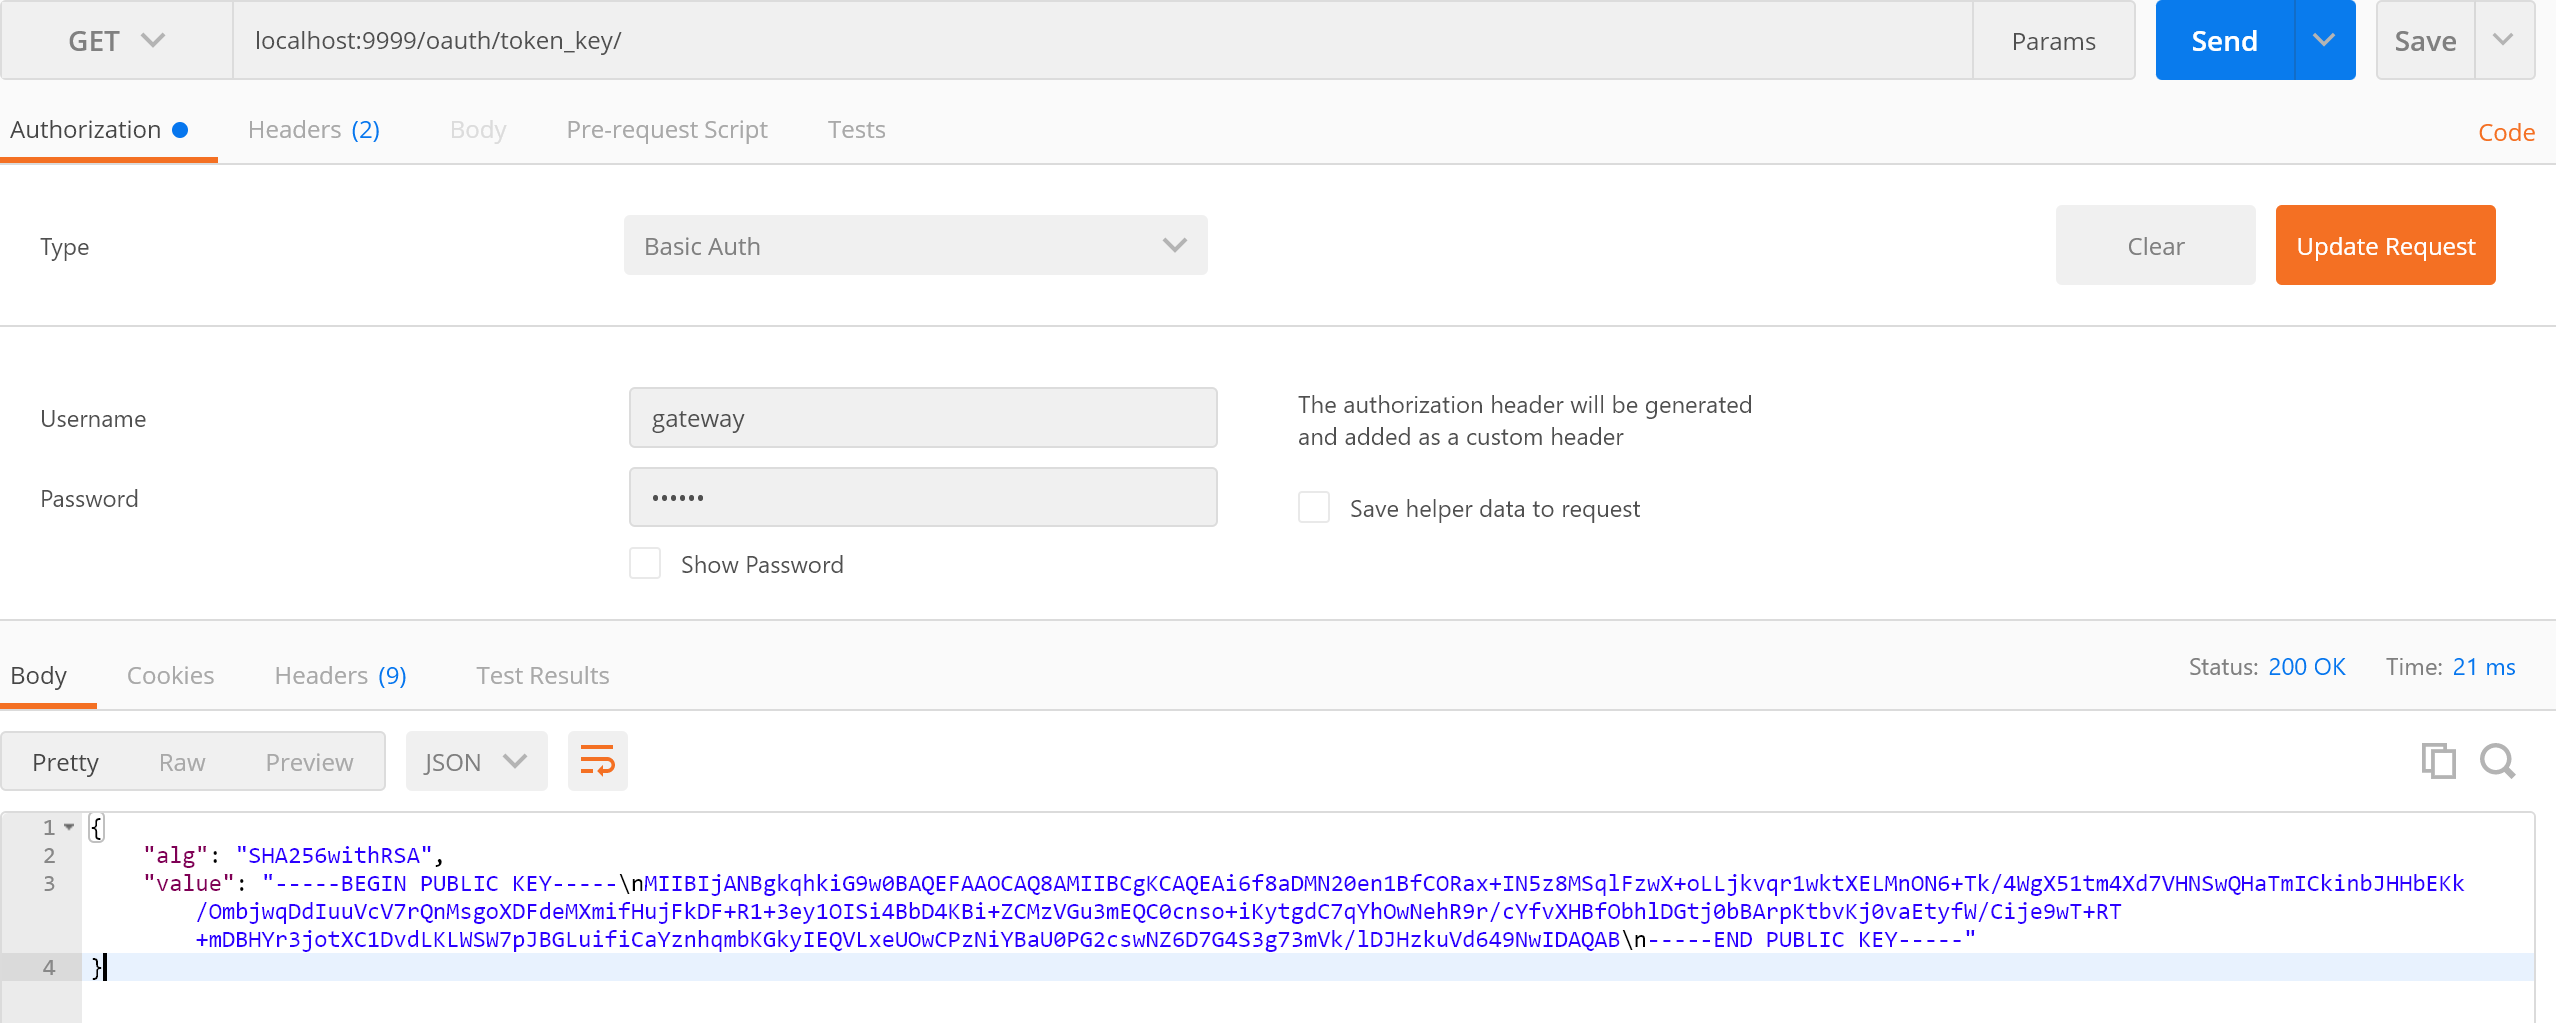This screenshot has width=2561, height=1023.
Task: Check Save helper data to request
Action: (x=1314, y=508)
